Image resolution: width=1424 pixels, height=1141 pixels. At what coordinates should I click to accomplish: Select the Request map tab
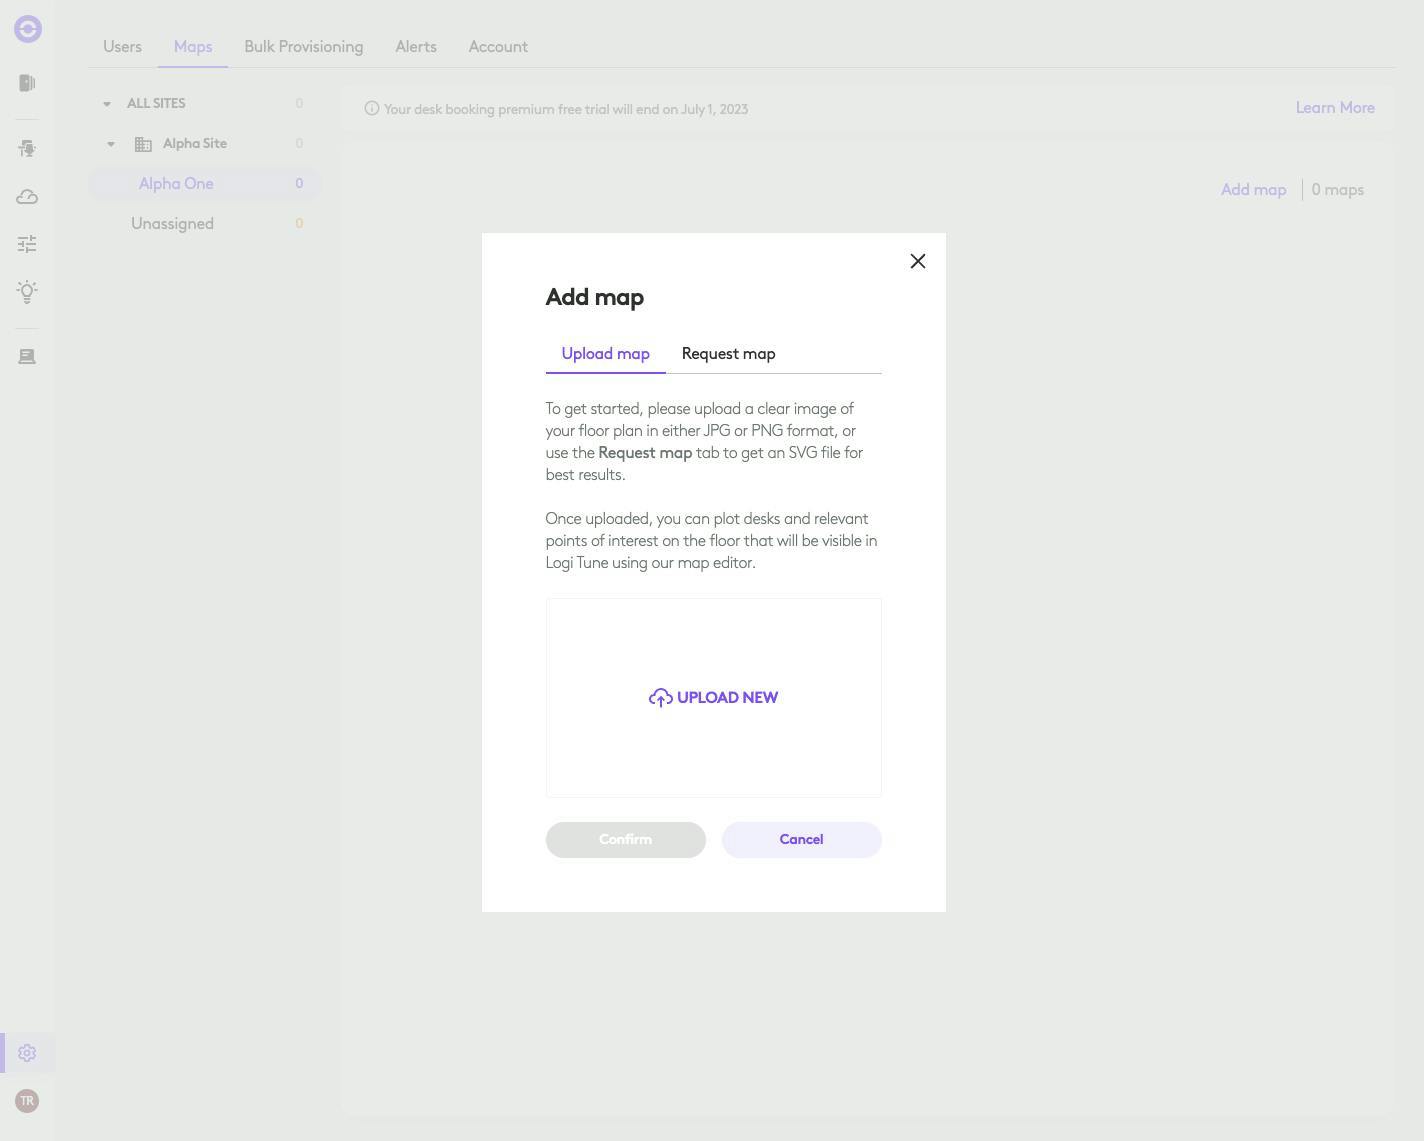(729, 354)
